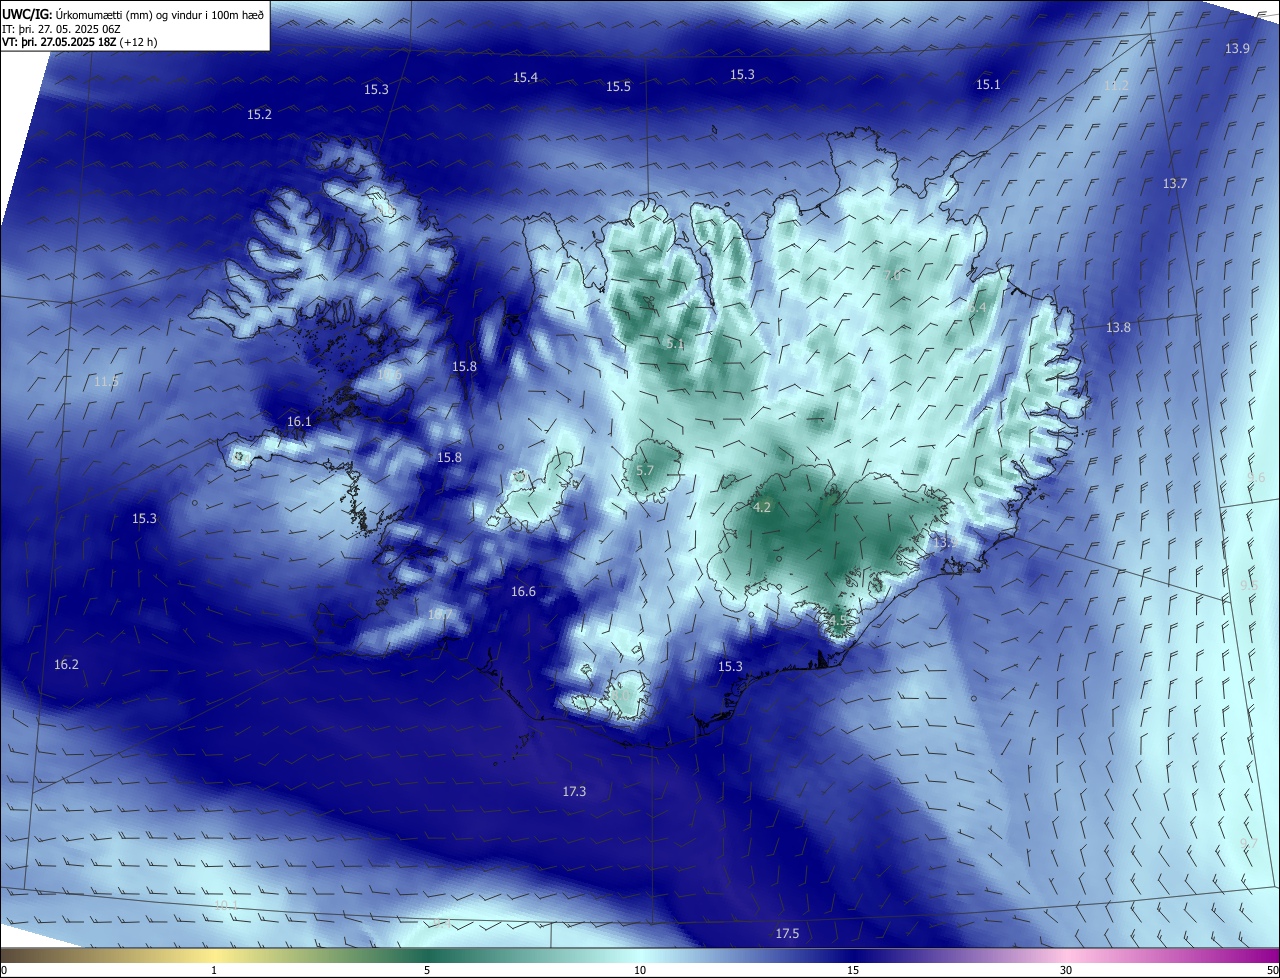
Task: Click the 15.5 value label on the map
Action: (618, 87)
